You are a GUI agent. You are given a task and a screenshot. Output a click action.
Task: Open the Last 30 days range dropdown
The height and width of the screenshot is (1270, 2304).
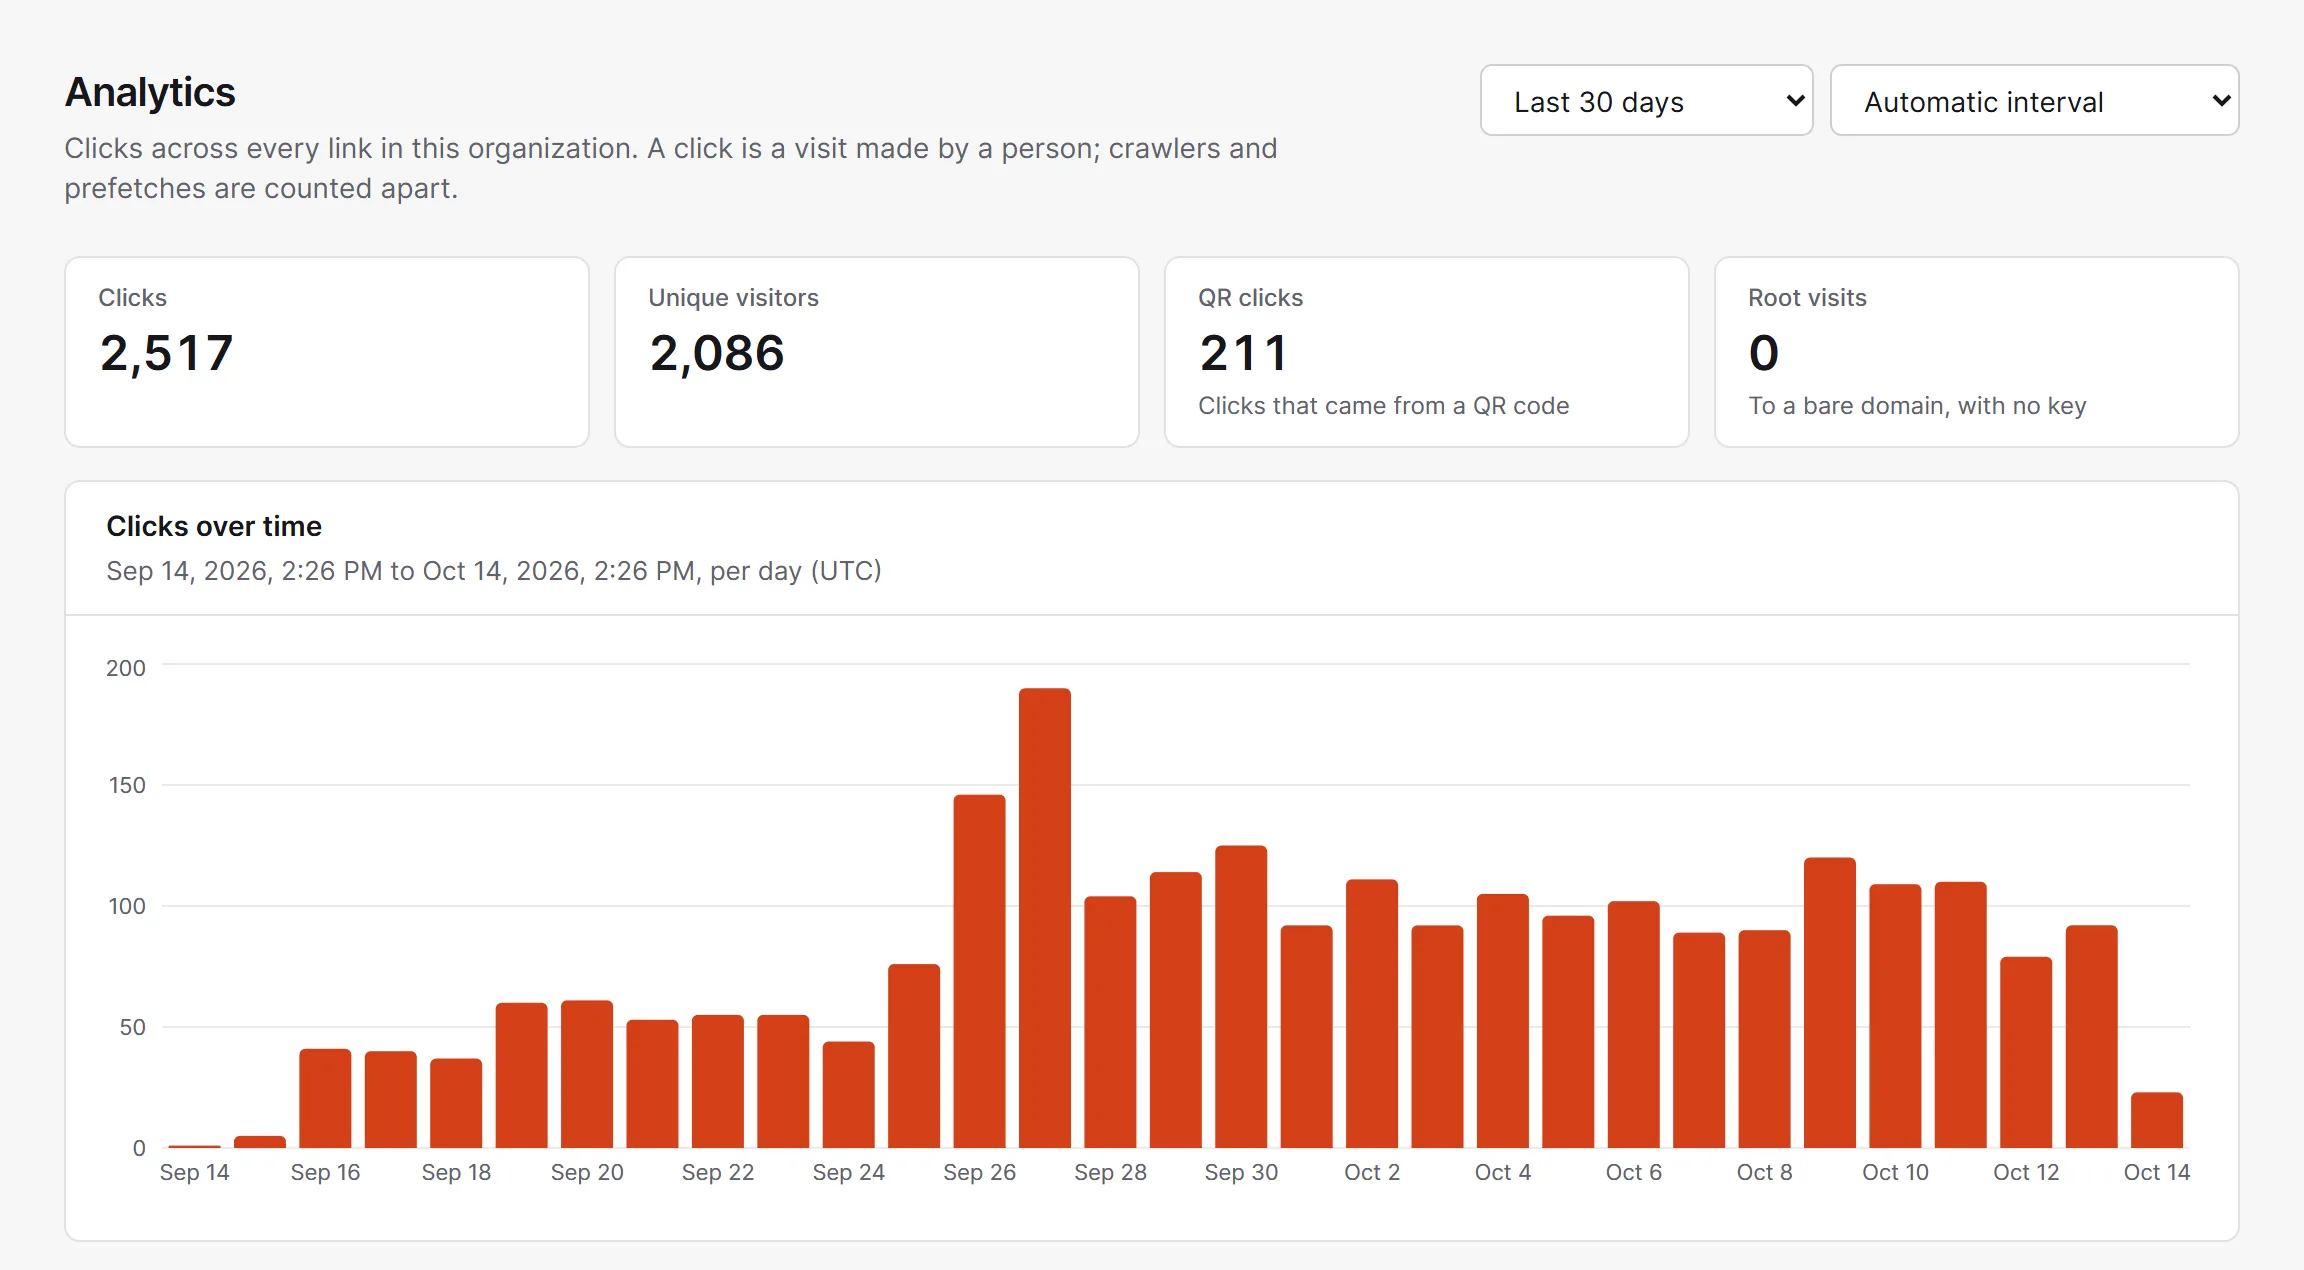click(1646, 101)
